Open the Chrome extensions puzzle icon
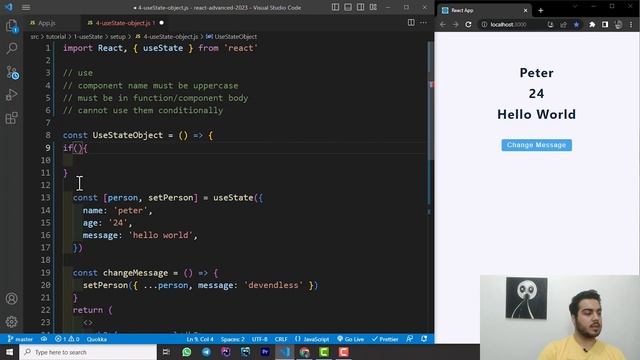 pos(592,24)
